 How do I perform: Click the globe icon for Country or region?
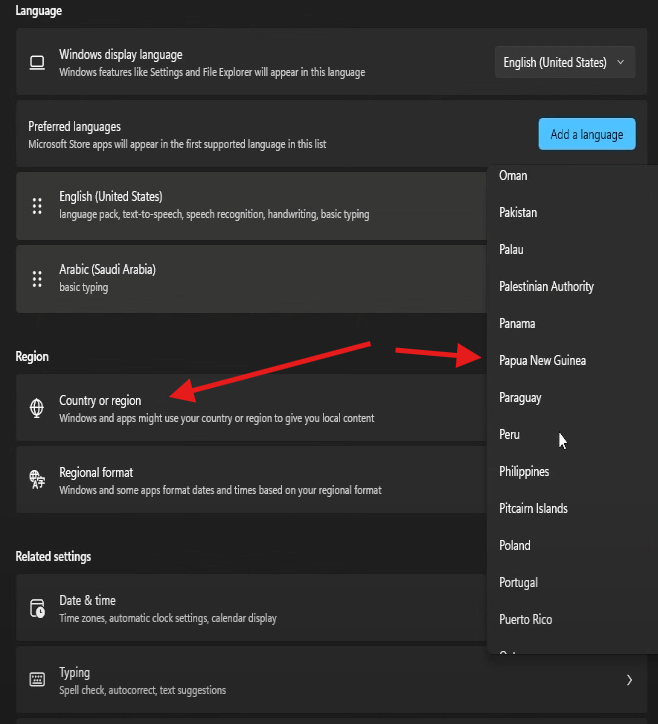tap(37, 408)
